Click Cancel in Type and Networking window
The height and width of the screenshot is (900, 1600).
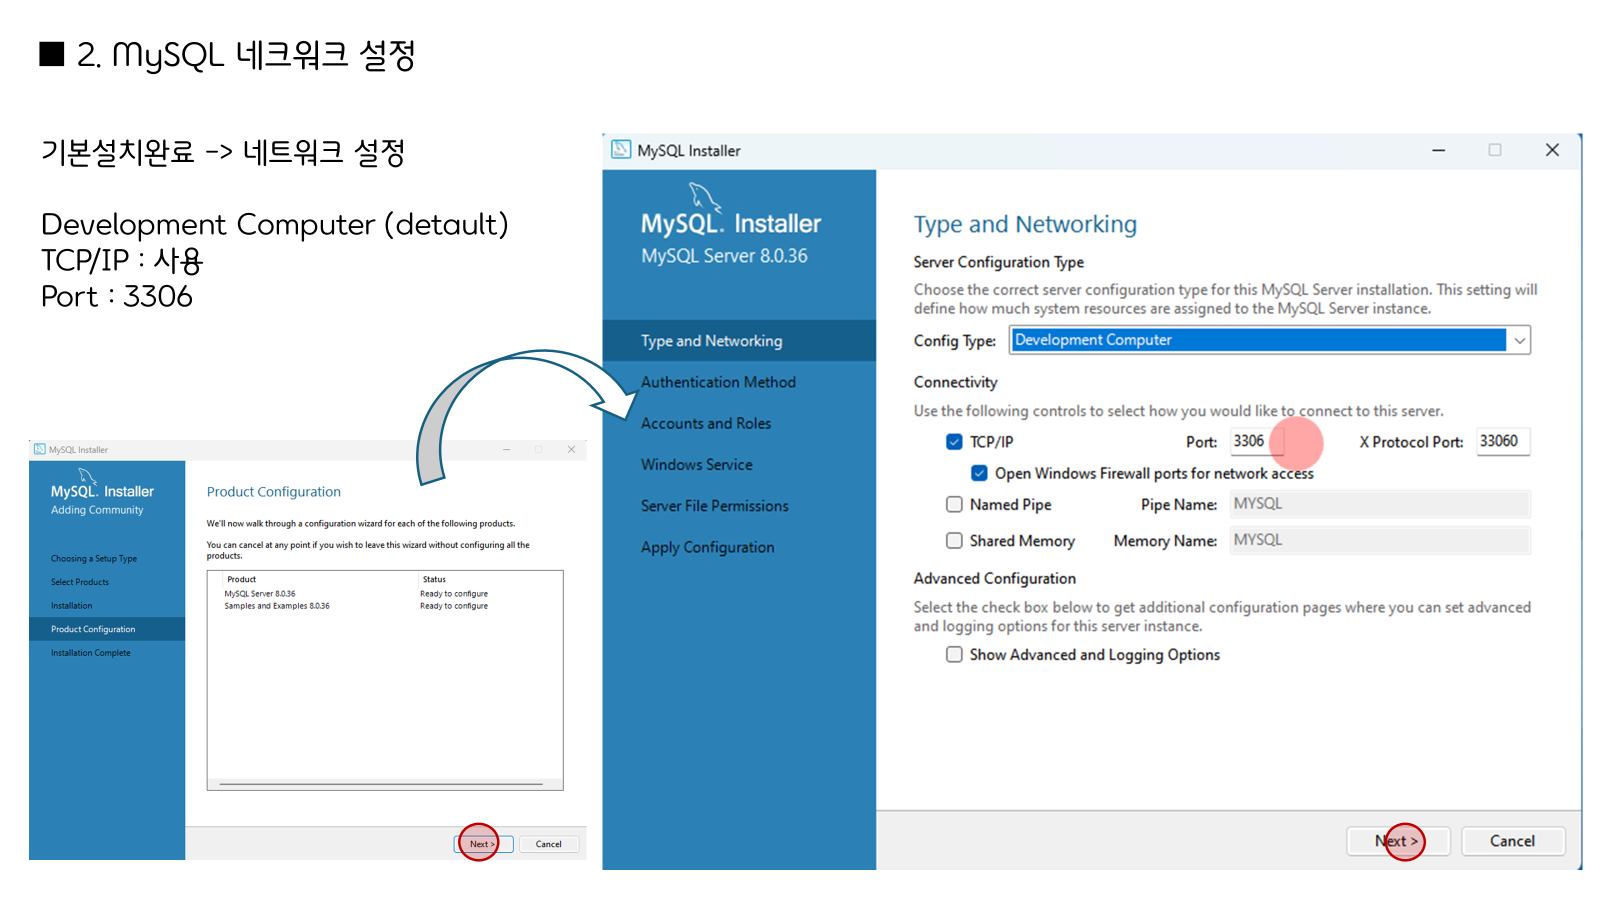coord(1513,841)
